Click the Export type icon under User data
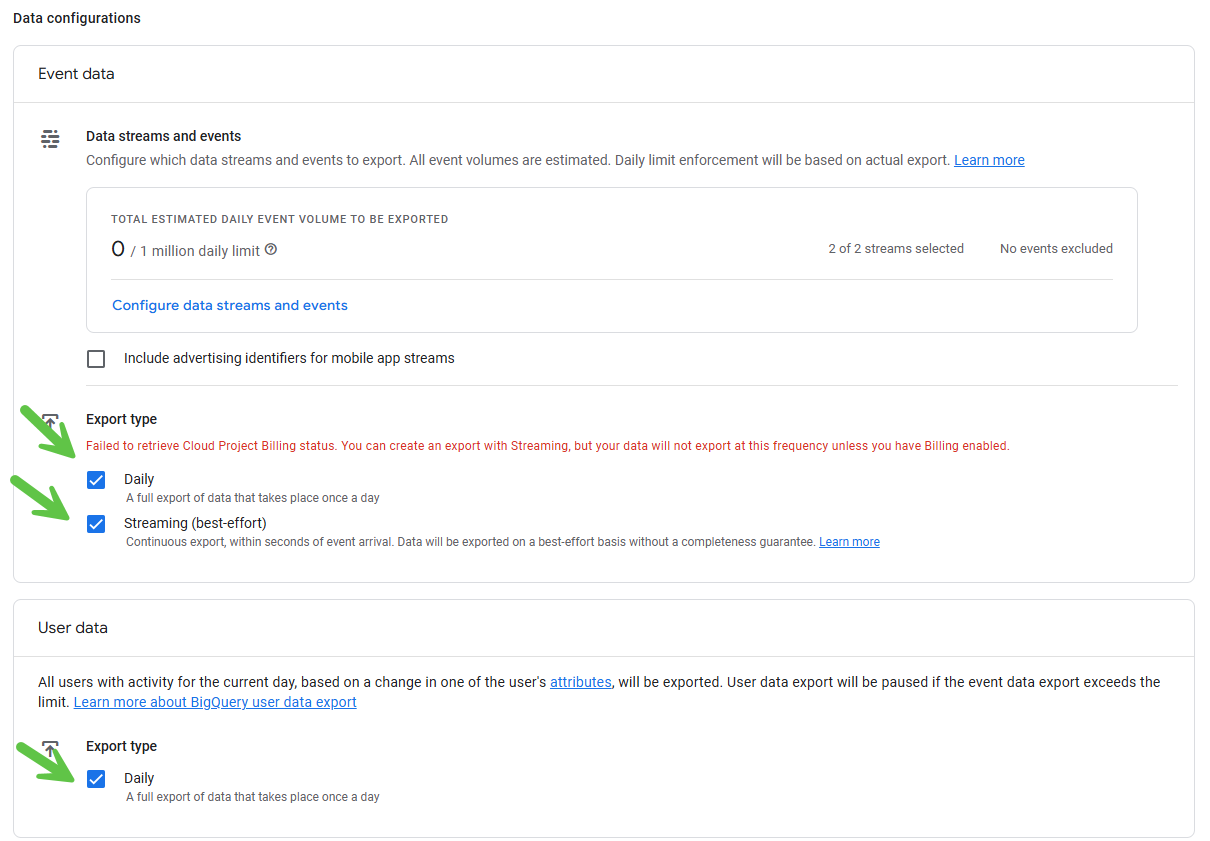This screenshot has width=1210, height=841. (51, 746)
